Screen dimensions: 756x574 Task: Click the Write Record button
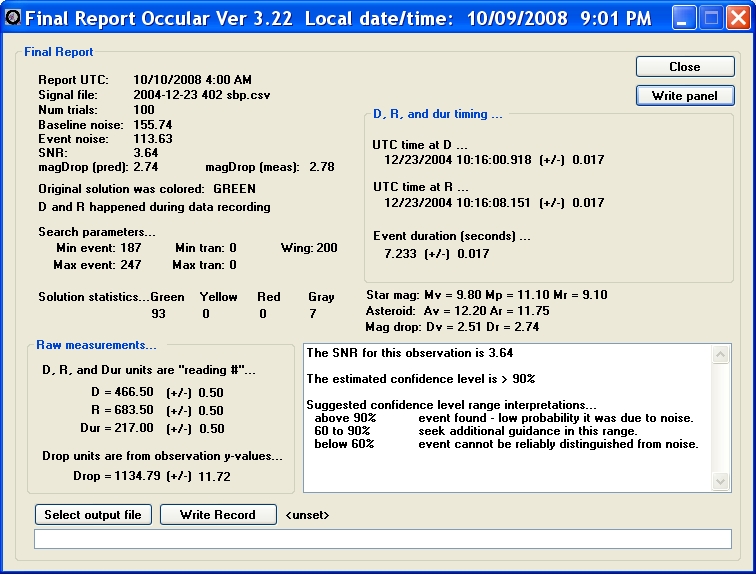point(218,515)
